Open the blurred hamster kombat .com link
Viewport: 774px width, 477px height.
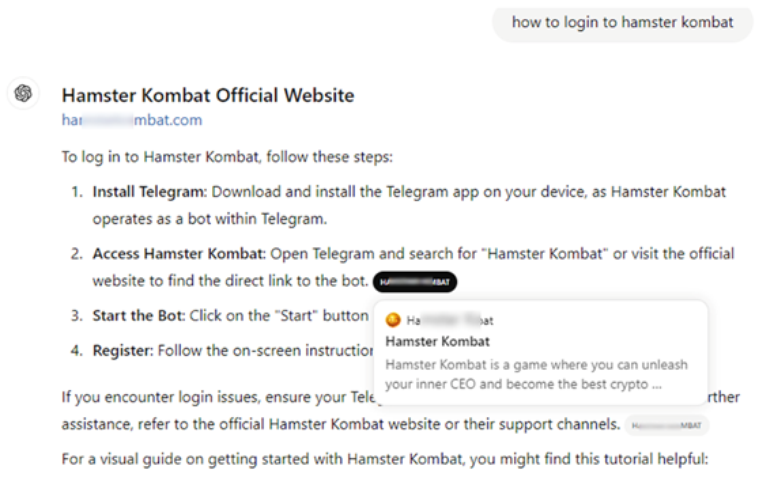(x=131, y=120)
